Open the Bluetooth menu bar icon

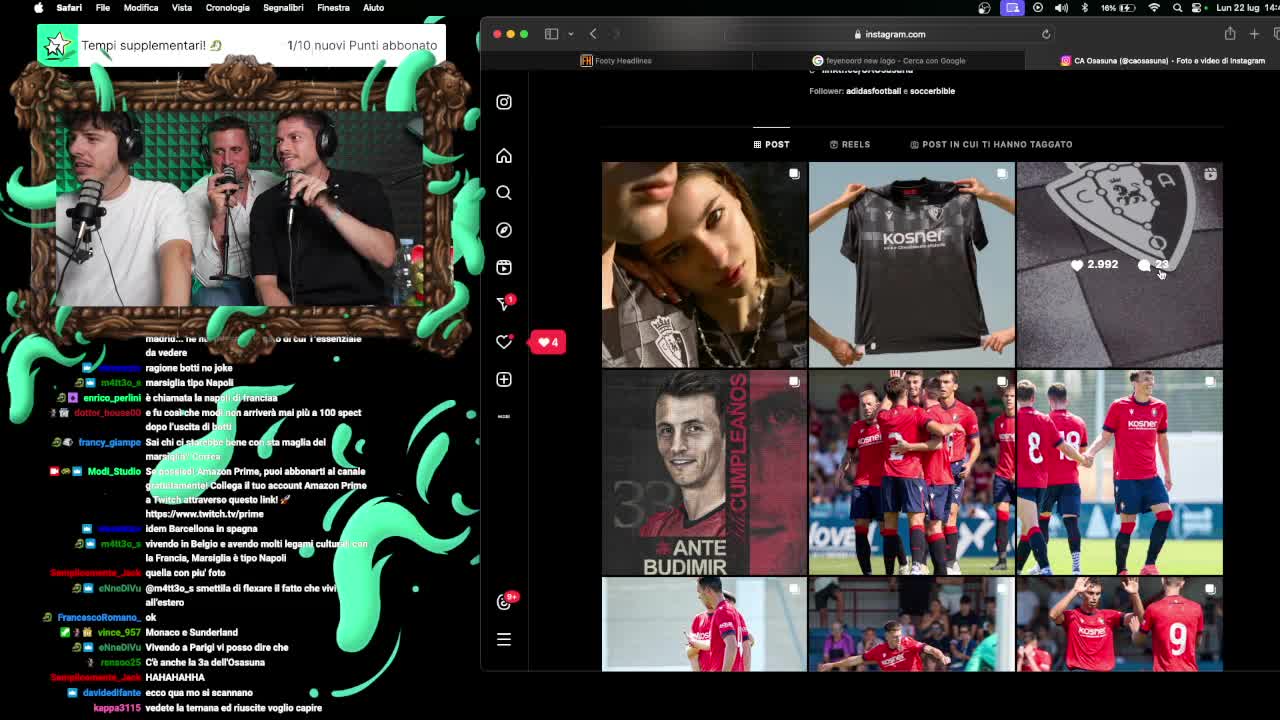pos(1085,8)
